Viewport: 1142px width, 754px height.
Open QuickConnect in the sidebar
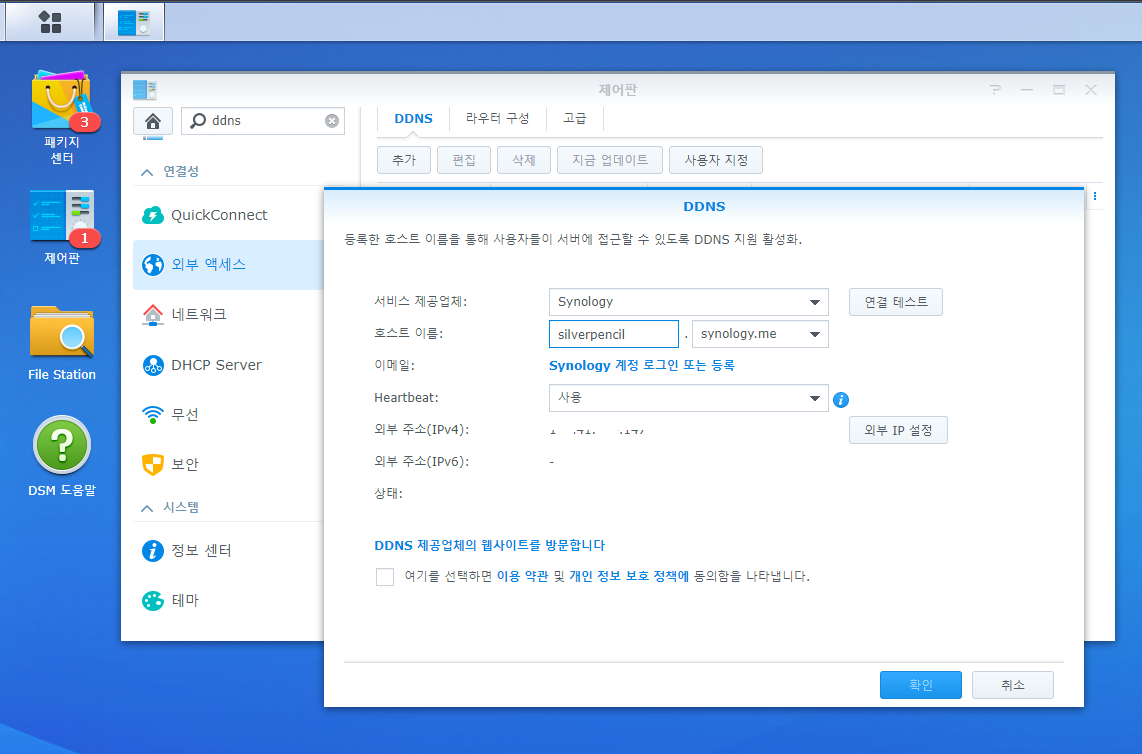pyautogui.click(x=228, y=215)
